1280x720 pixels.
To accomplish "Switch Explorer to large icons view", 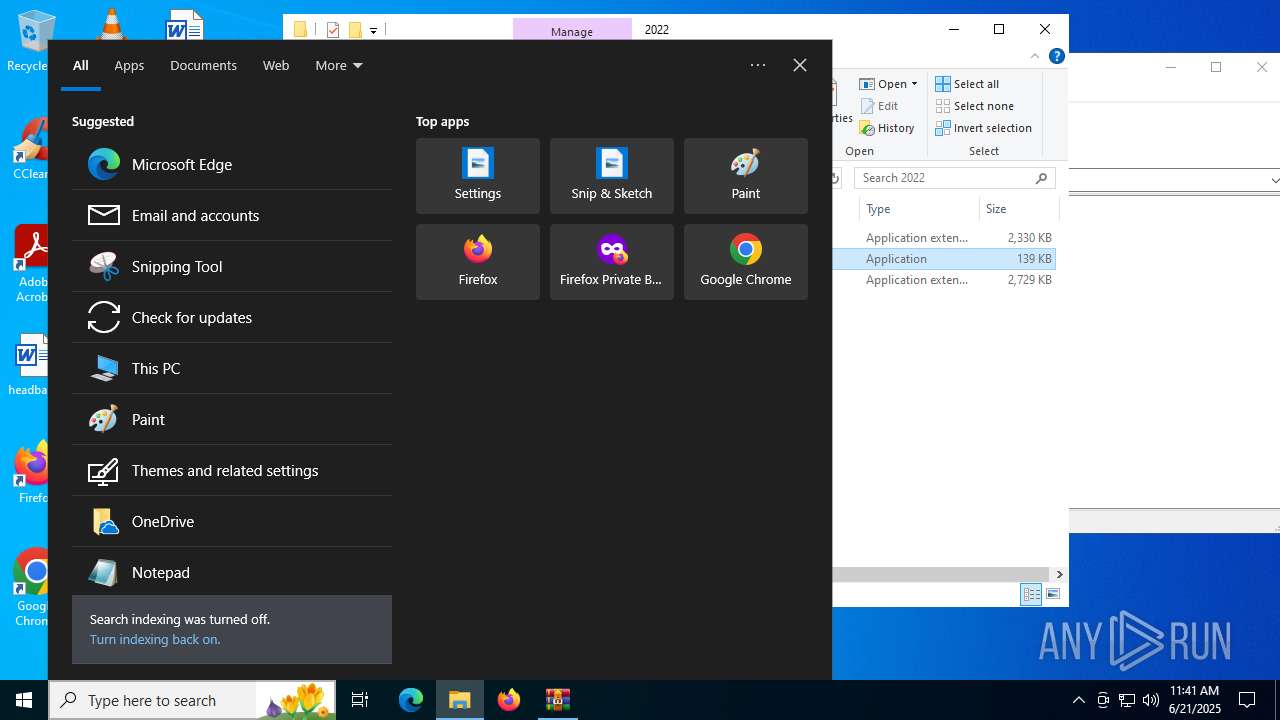I will pos(1053,595).
